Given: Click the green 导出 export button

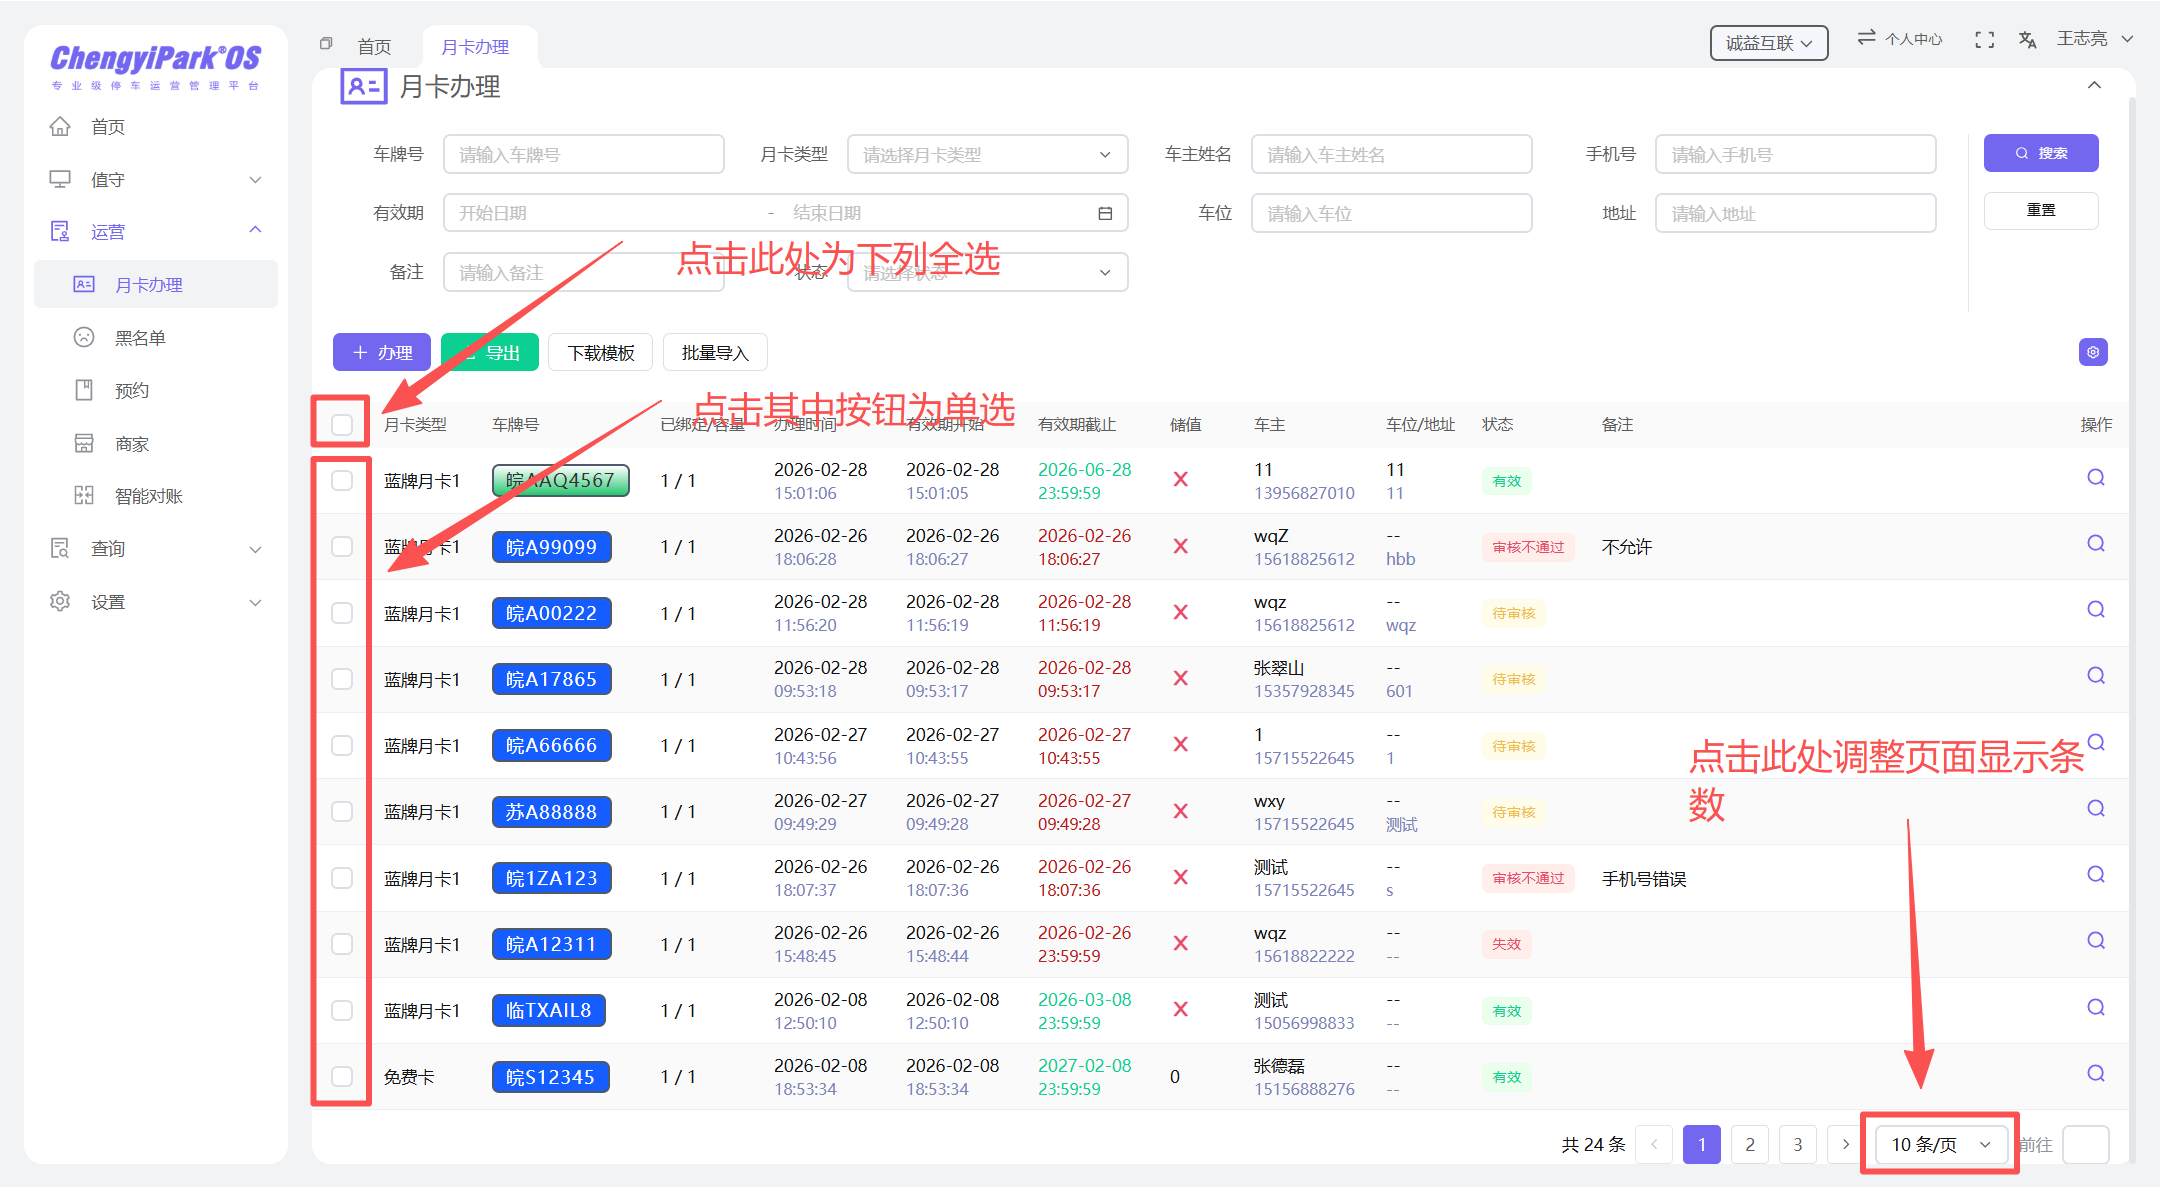Looking at the screenshot, I should [489, 352].
